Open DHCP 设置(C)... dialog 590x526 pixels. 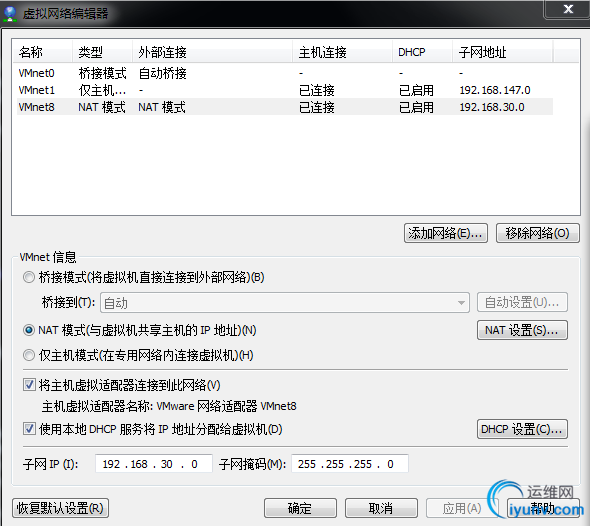[x=522, y=429]
